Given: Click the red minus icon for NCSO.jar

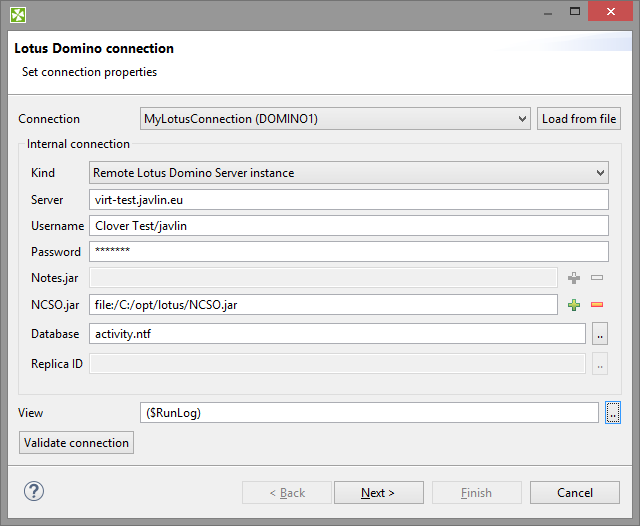Looking at the screenshot, I should click(x=597, y=305).
